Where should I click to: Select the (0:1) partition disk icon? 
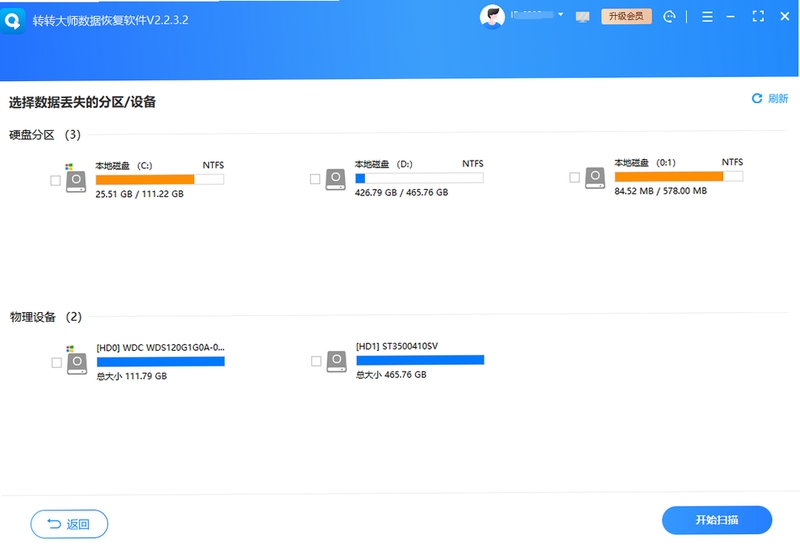click(x=595, y=178)
